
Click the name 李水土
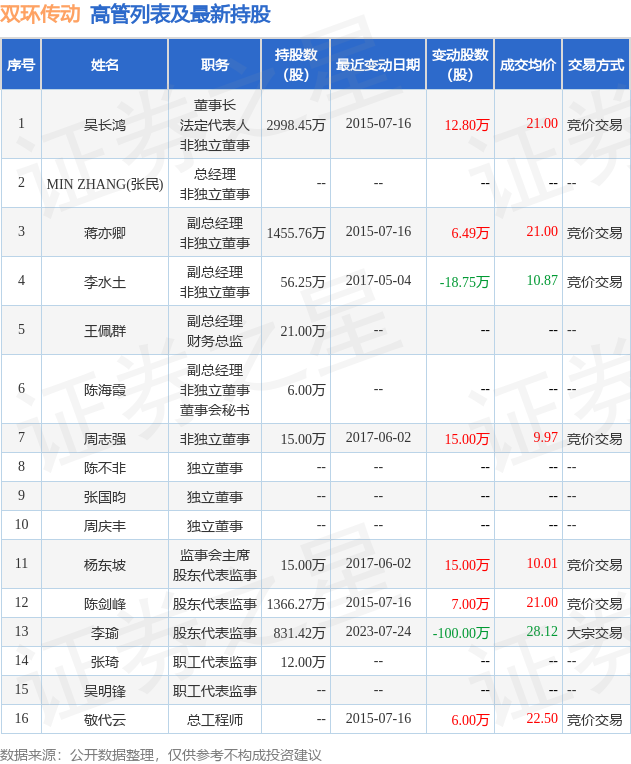pyautogui.click(x=105, y=282)
